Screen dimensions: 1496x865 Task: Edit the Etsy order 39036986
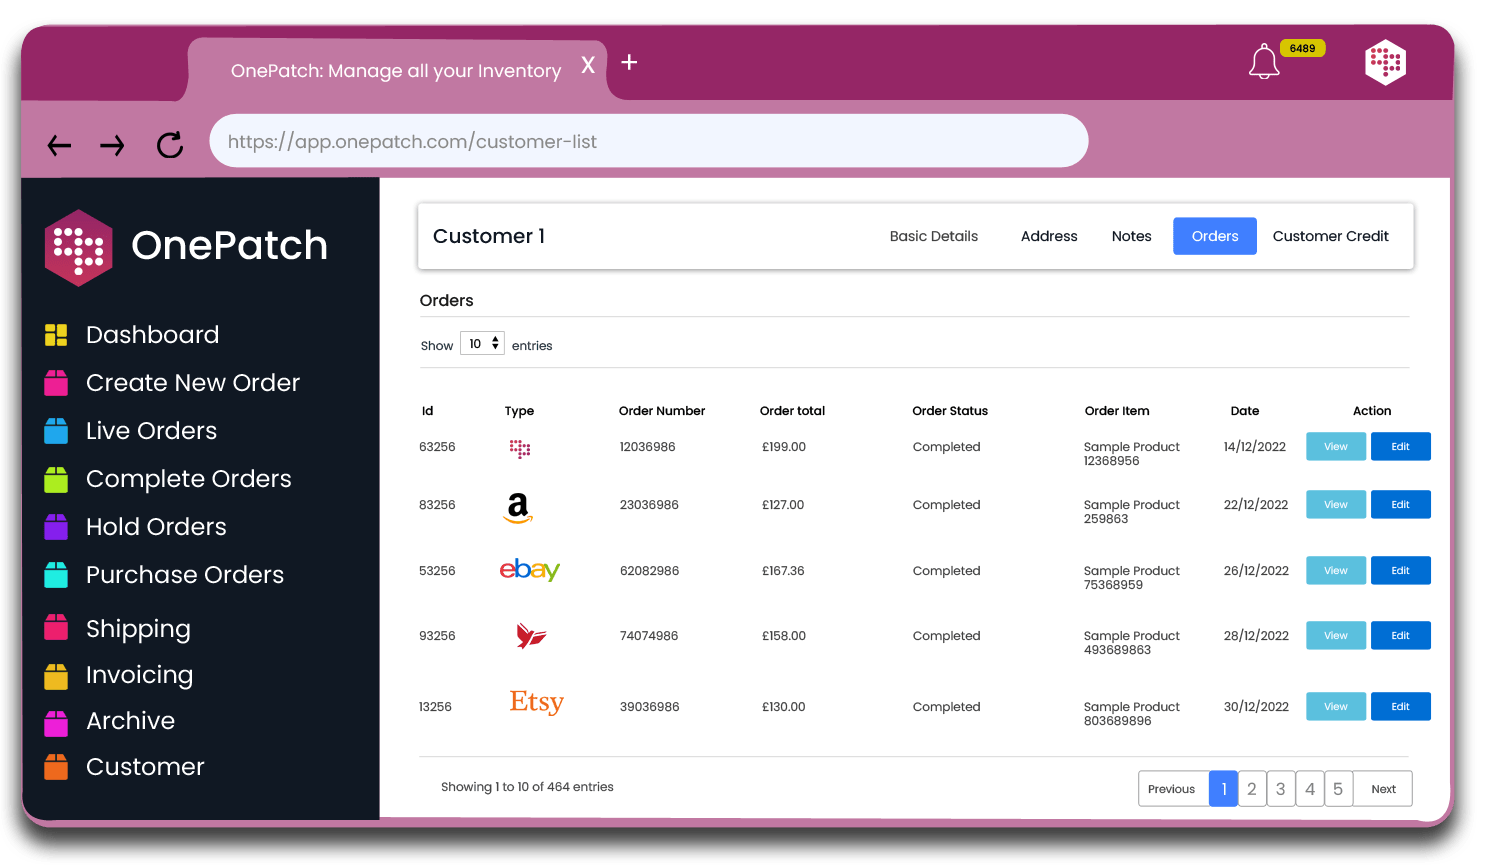(1400, 706)
